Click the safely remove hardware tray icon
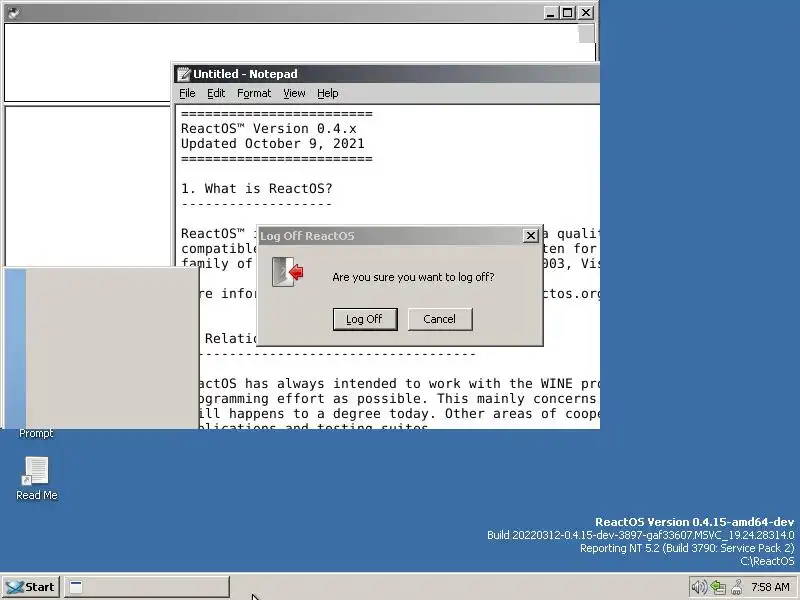800x600 pixels. coord(737,587)
